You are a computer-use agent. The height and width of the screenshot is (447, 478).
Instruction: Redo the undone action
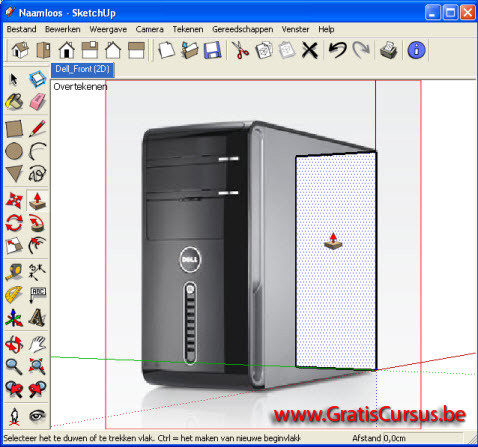361,50
